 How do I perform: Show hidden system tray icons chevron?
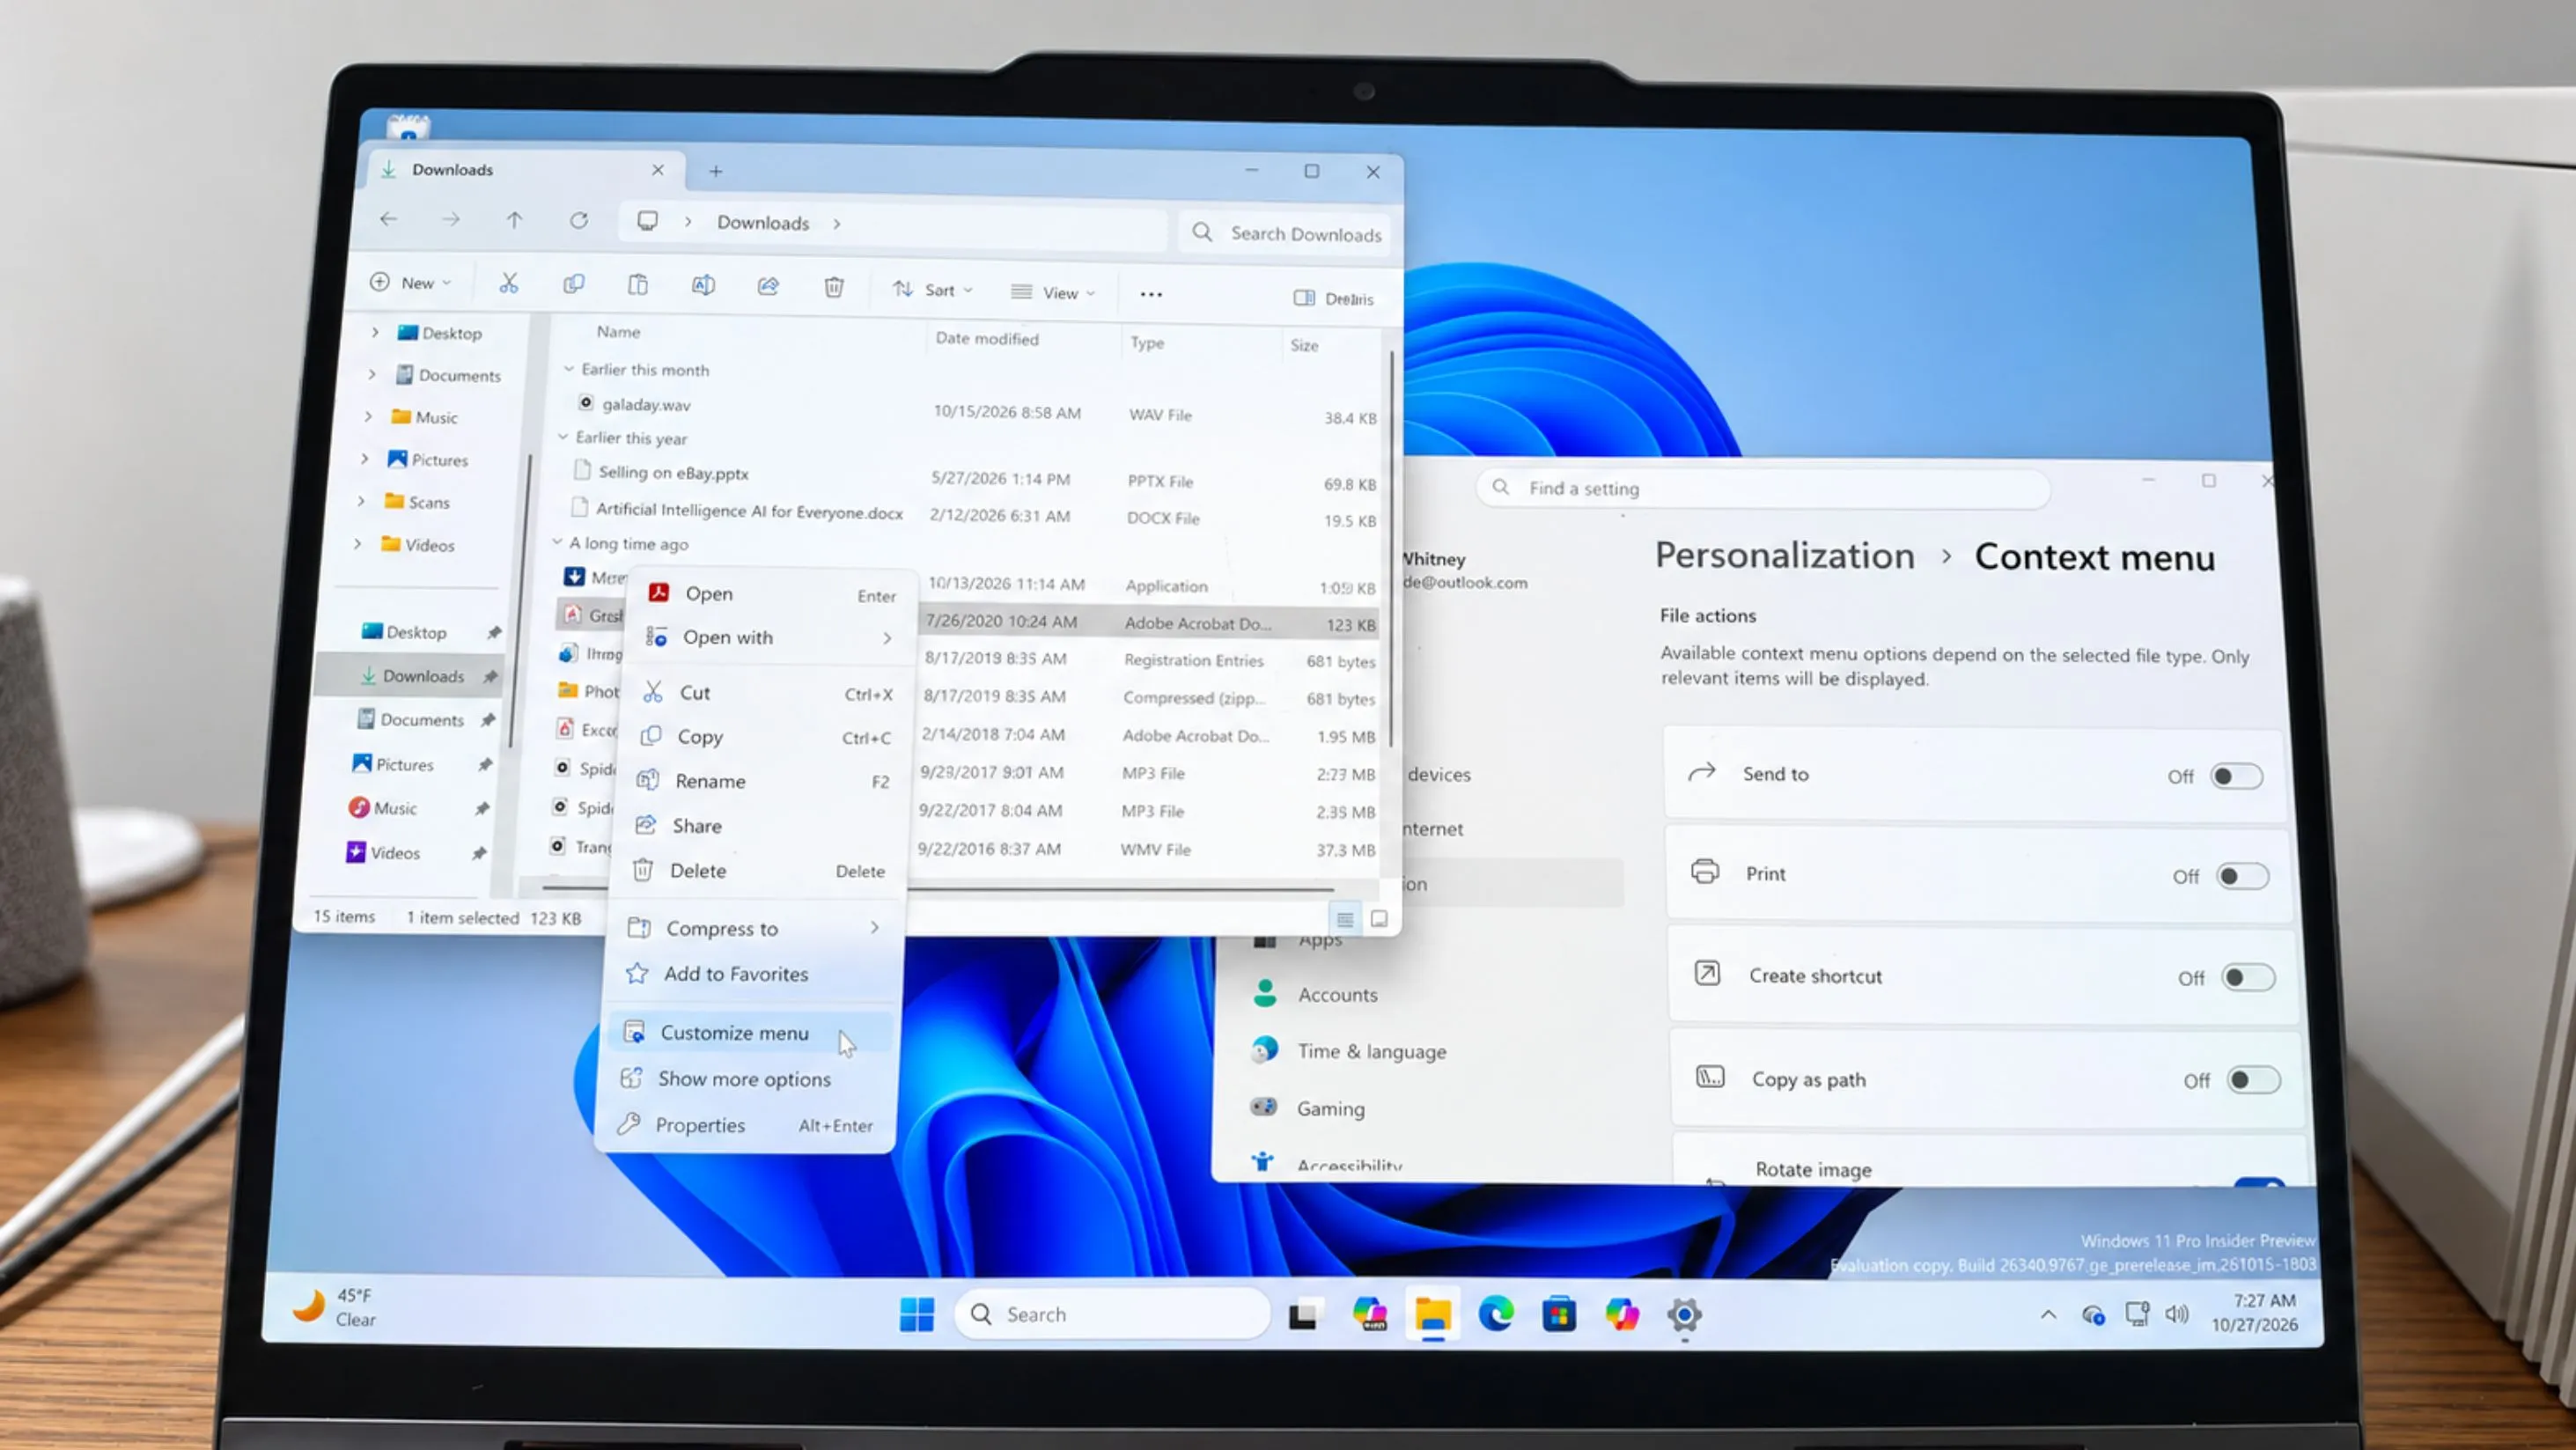pos(2048,1314)
